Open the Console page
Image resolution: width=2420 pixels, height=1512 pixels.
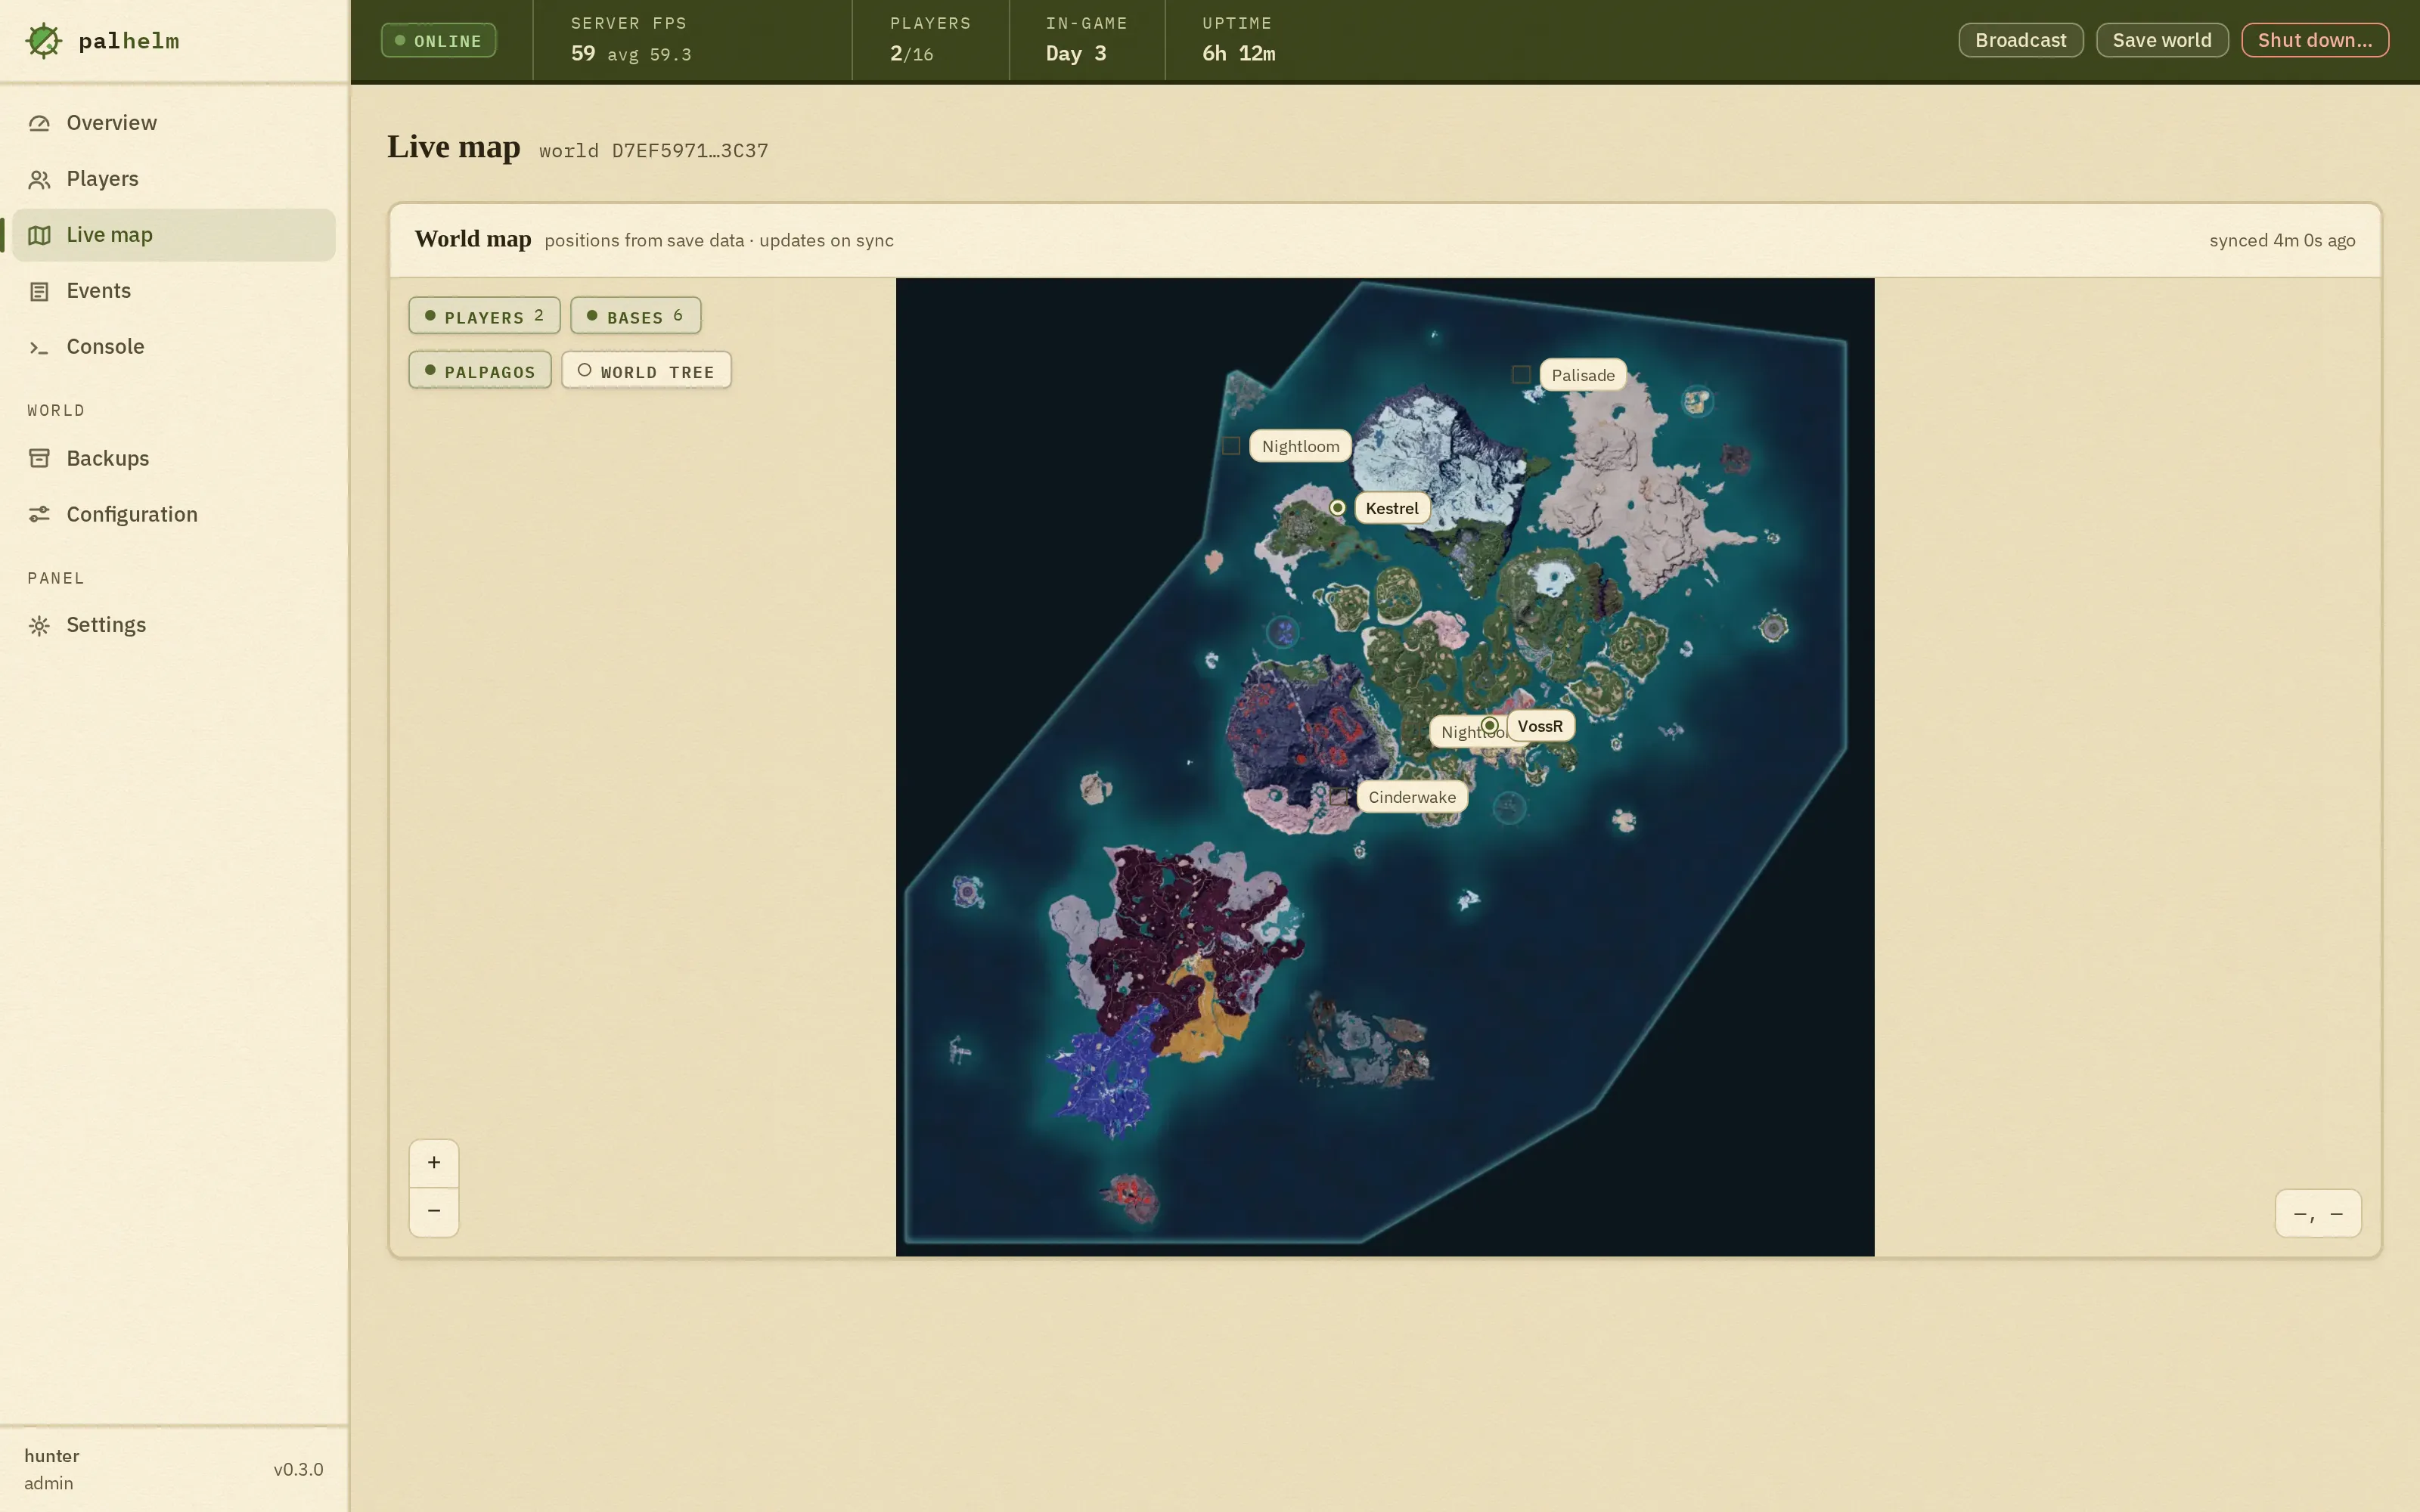click(174, 347)
